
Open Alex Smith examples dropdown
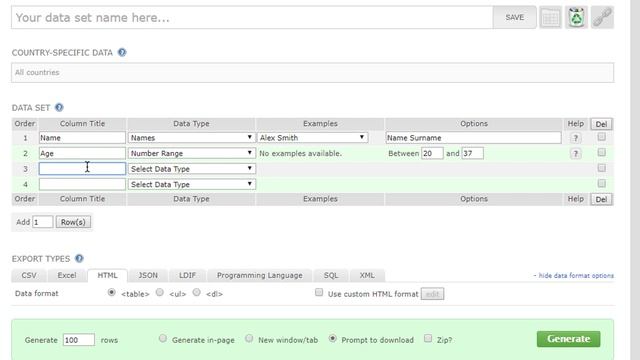tap(312, 138)
